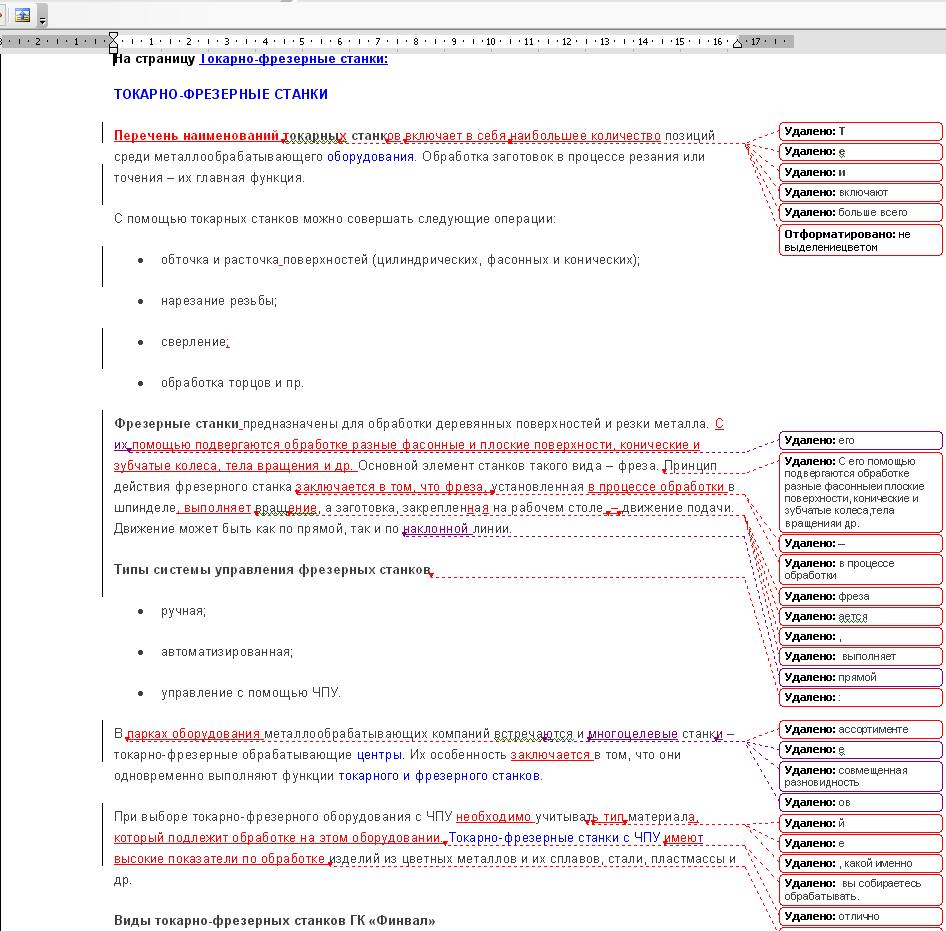946x931 pixels.
Task: Select balloon 'Удалено: С его помощью подвергаются'
Action: [x=860, y=492]
